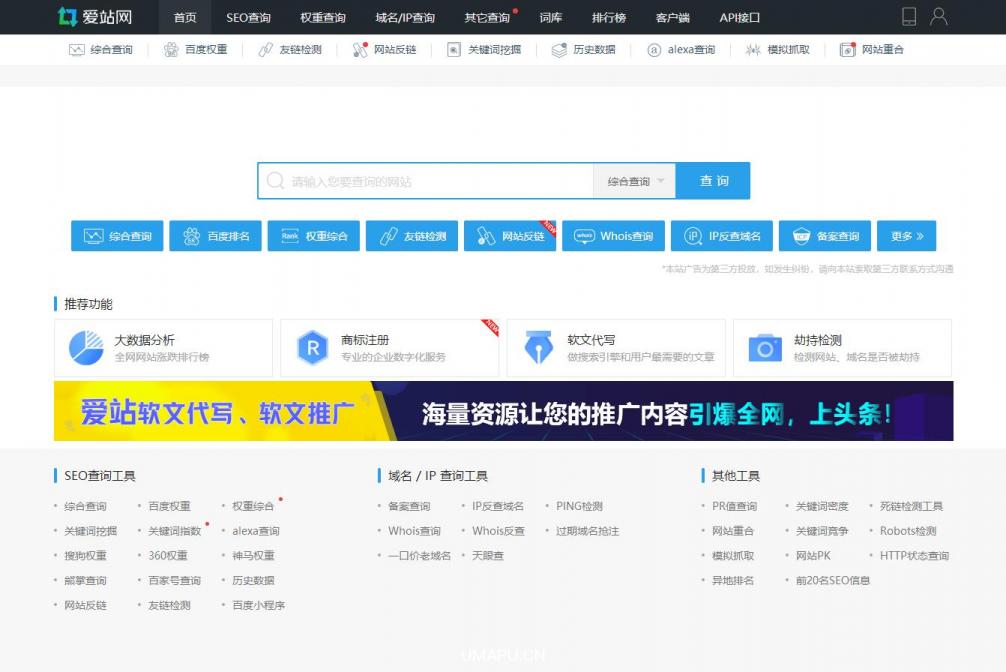Open 劫持检测 via its camera icon
This screenshot has width=1006, height=672.
[767, 345]
